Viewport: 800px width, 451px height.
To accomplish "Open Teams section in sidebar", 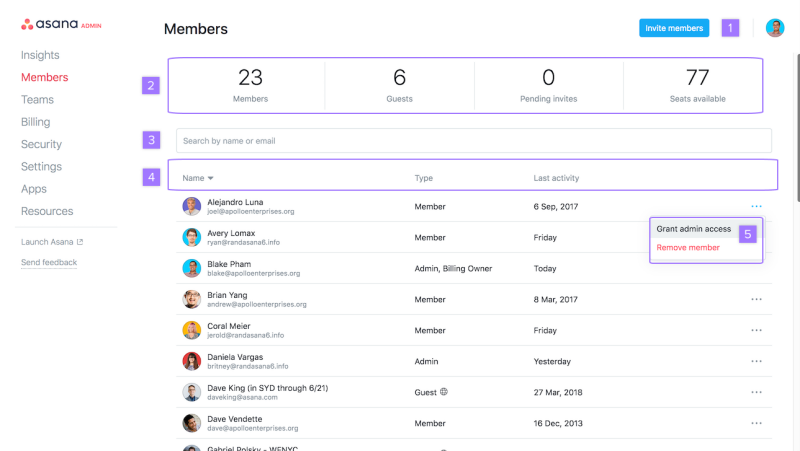I will [37, 99].
